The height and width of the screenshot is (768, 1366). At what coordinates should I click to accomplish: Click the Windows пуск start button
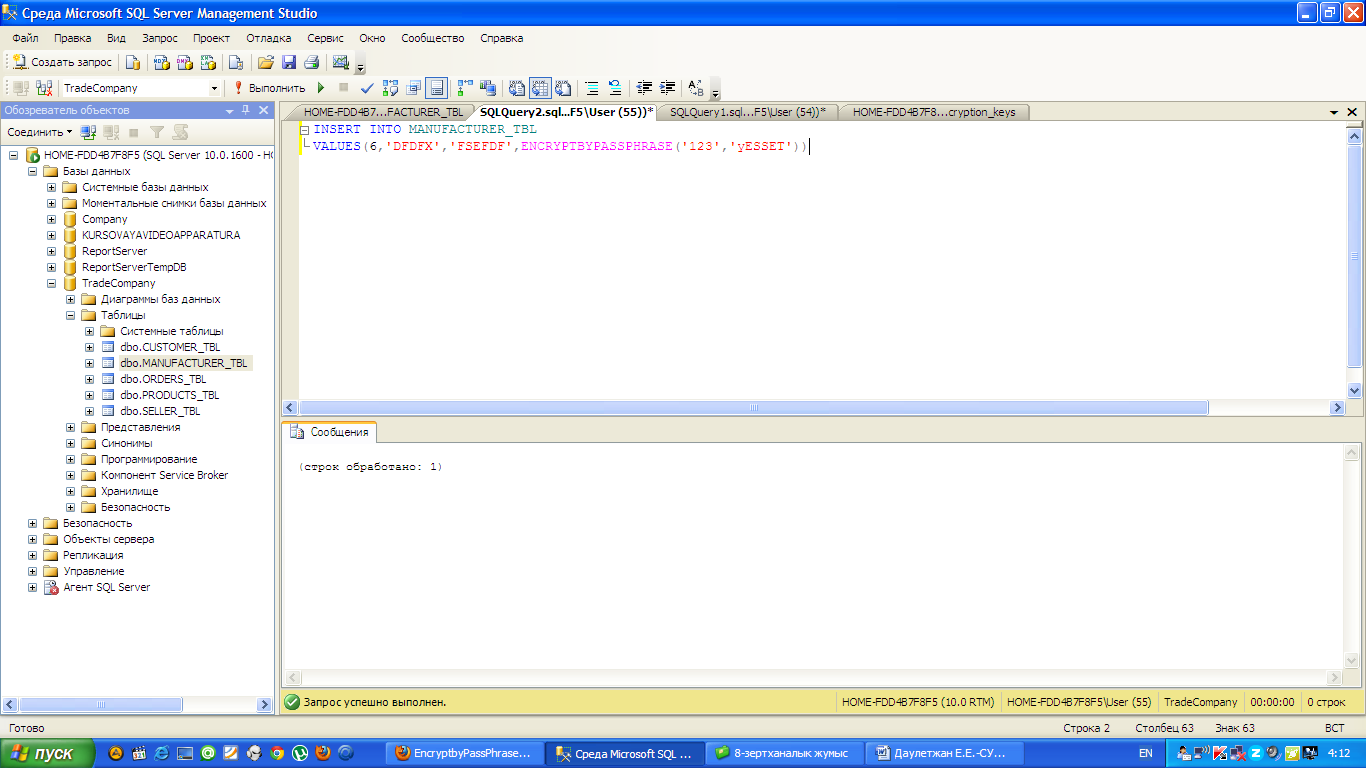47,753
